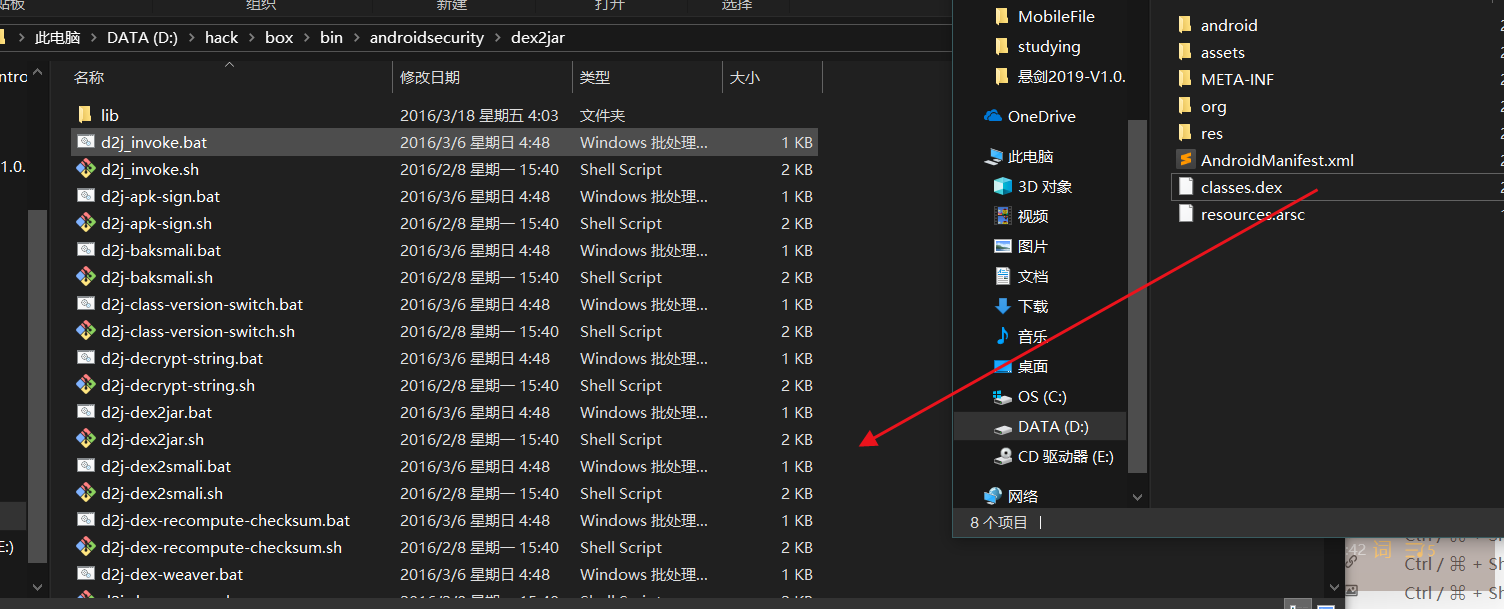Click the d2j-dex2jar.sh script icon

tap(85, 439)
